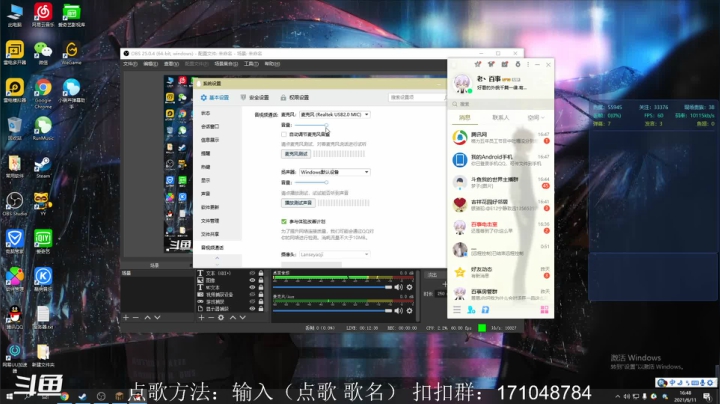This screenshot has width=720, height=404.
Task: Open the YY desktop icon
Action: pos(43,204)
